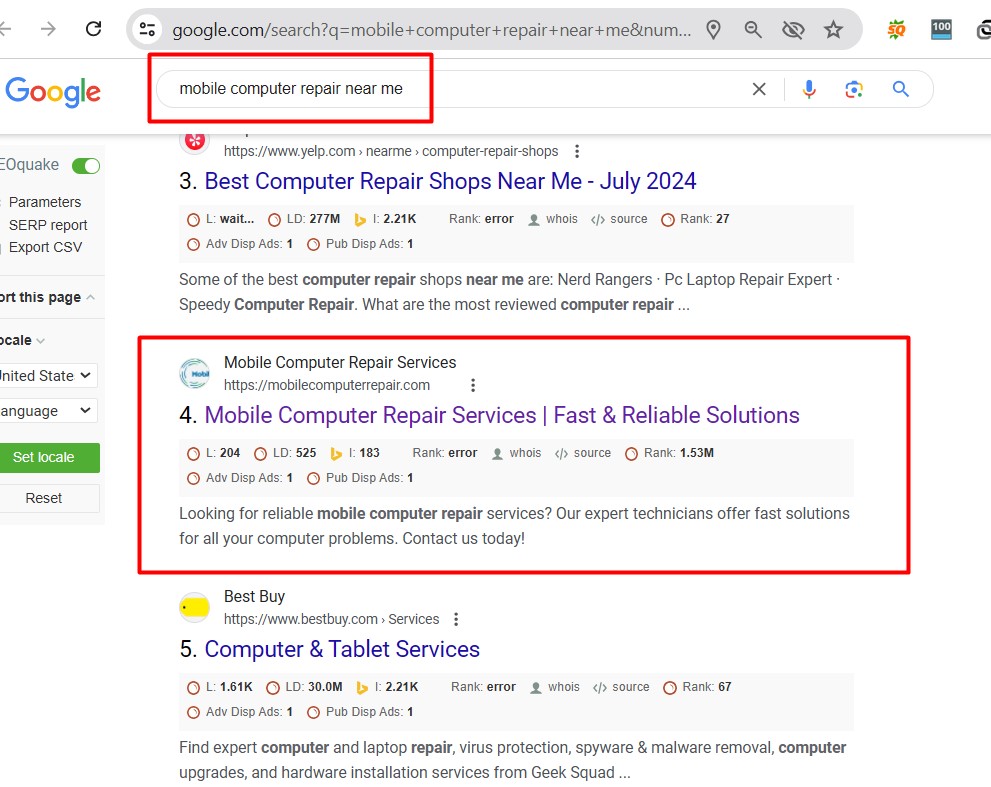The height and width of the screenshot is (787, 991).
Task: Open SEOquake Parameters
Action: tap(45, 202)
